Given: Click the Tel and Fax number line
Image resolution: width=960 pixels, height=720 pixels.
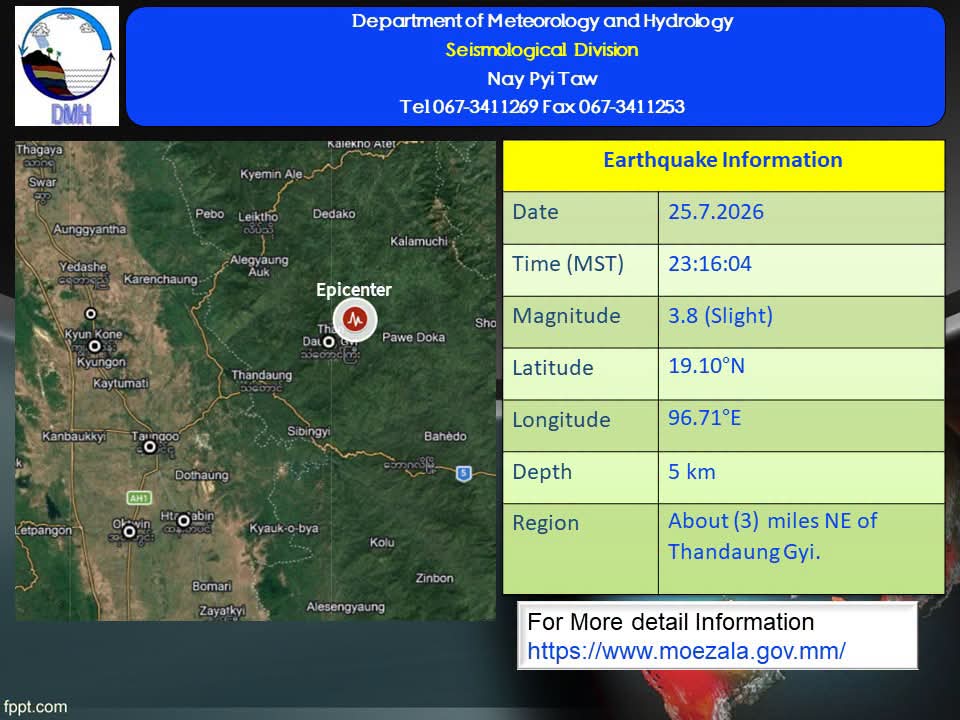Looking at the screenshot, I should click(542, 107).
